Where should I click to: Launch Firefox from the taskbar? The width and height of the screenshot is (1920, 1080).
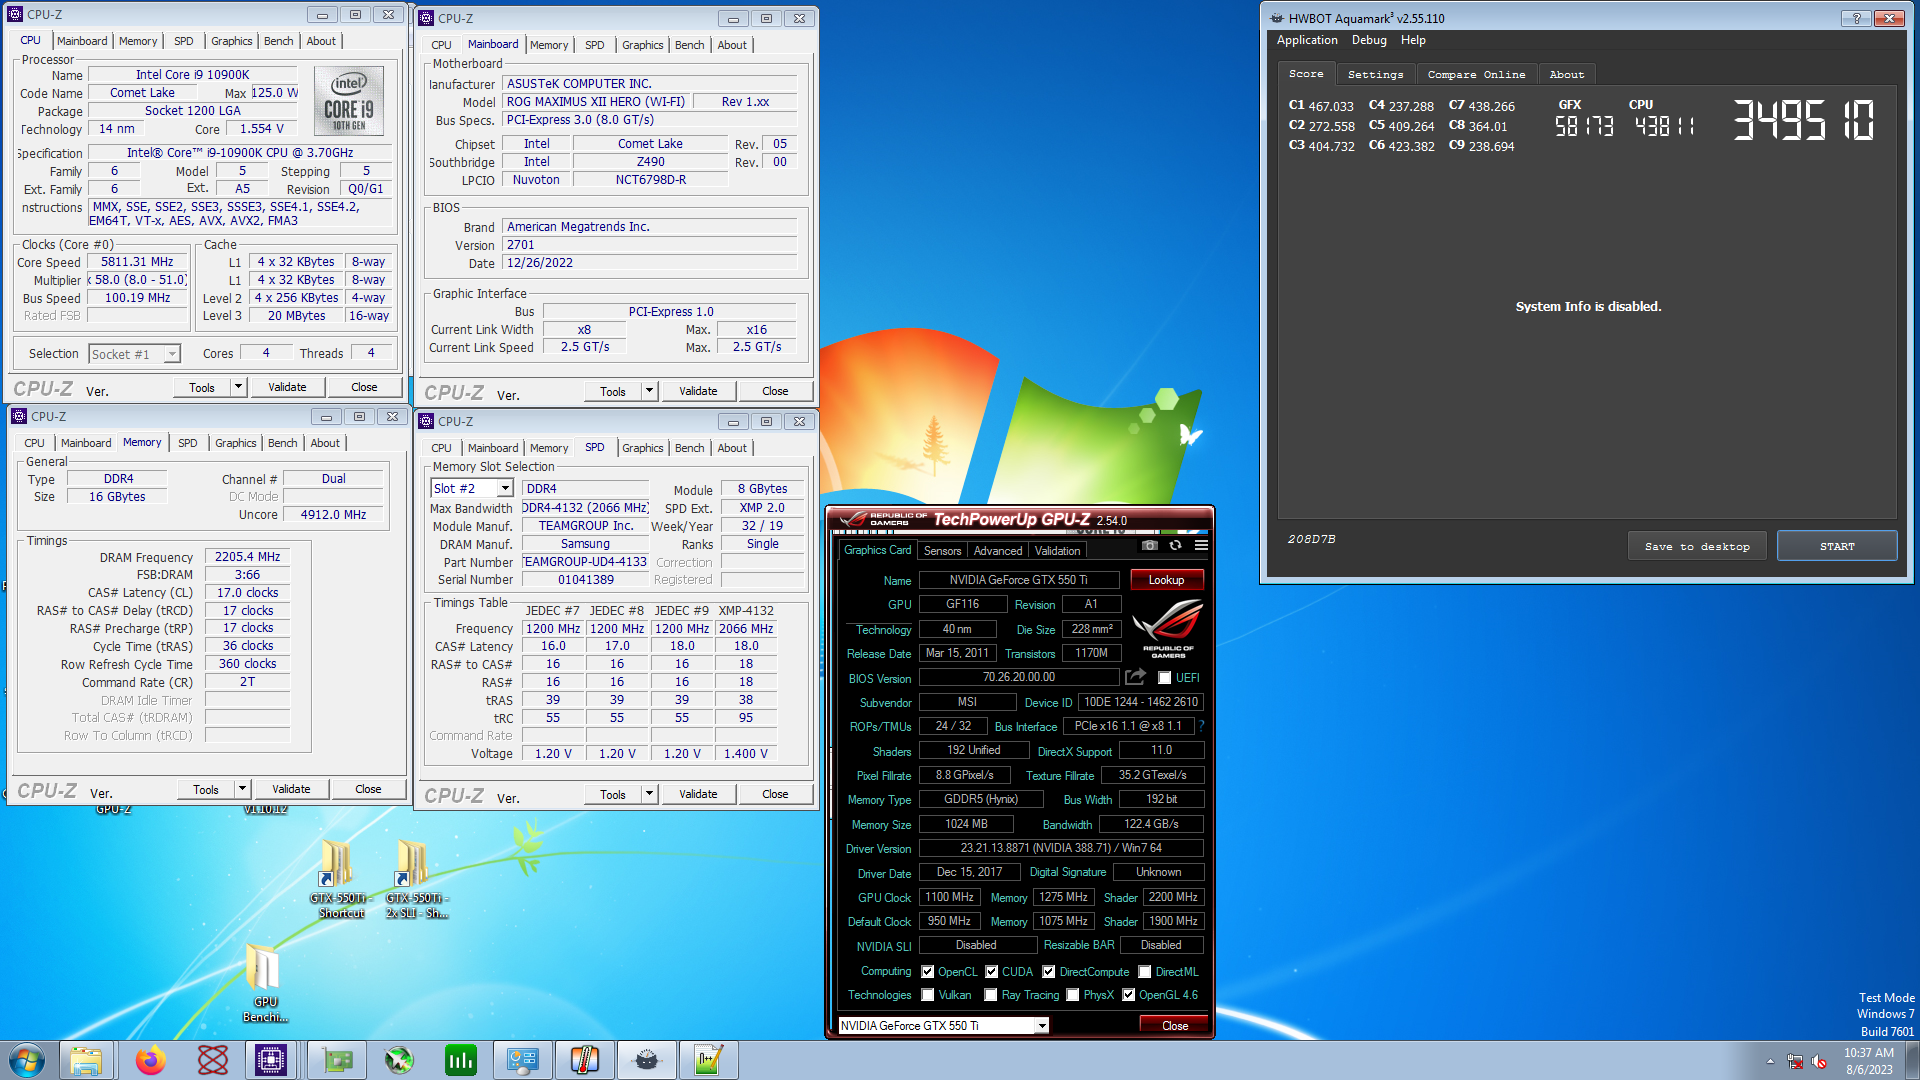click(150, 1060)
